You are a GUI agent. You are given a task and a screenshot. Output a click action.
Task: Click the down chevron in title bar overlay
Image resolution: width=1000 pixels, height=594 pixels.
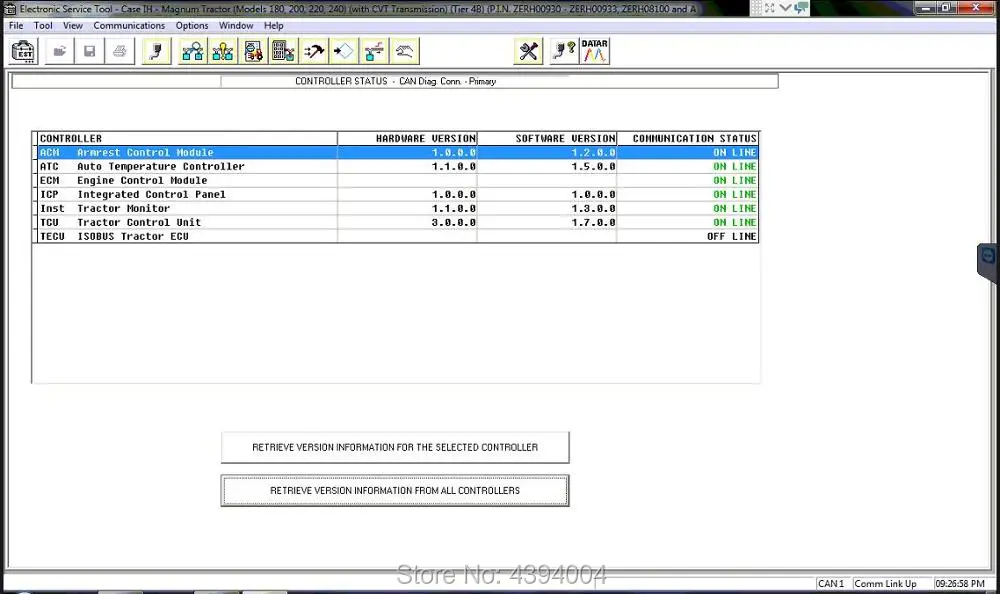pyautogui.click(x=785, y=8)
